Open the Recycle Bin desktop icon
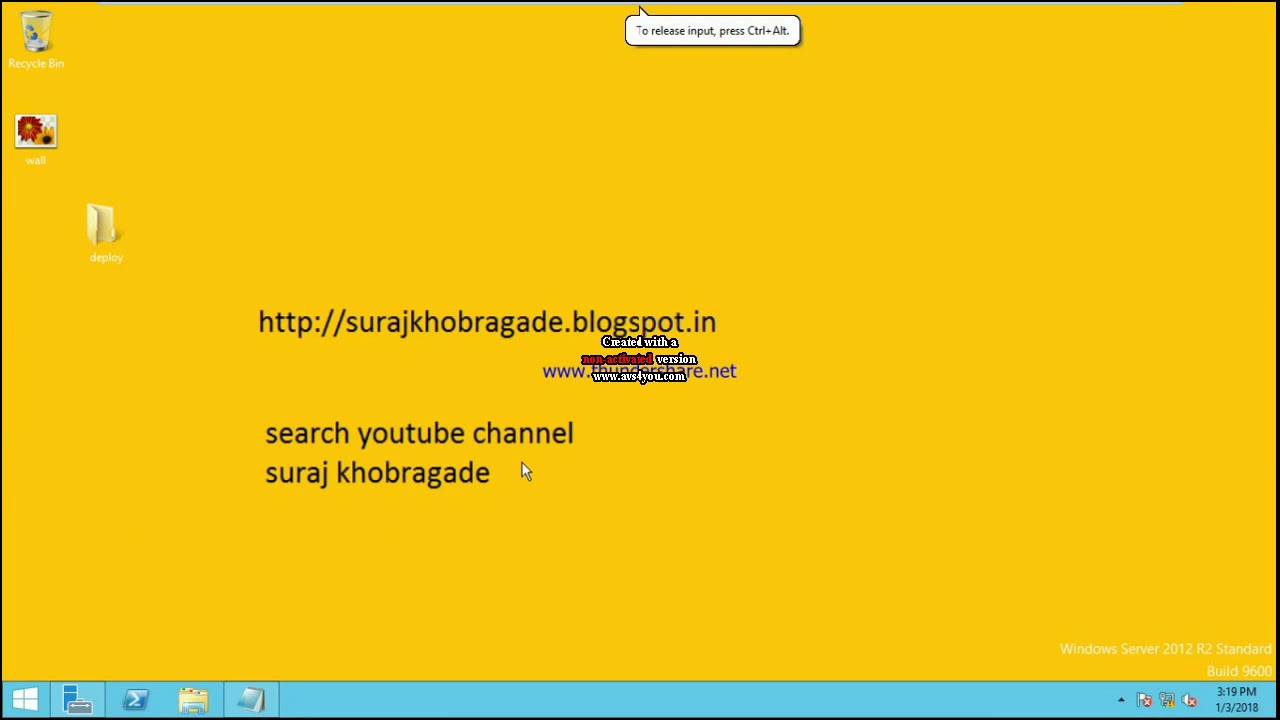Viewport: 1280px width, 720px height. (x=36, y=40)
